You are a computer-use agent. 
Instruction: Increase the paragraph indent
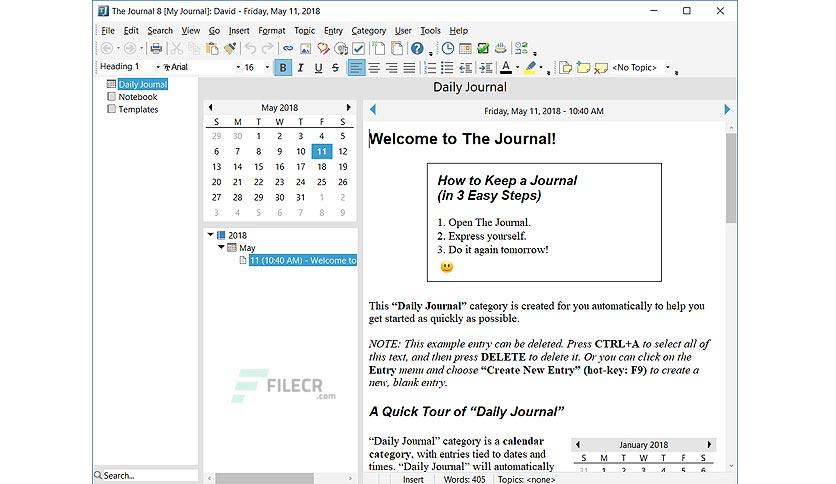[485, 68]
